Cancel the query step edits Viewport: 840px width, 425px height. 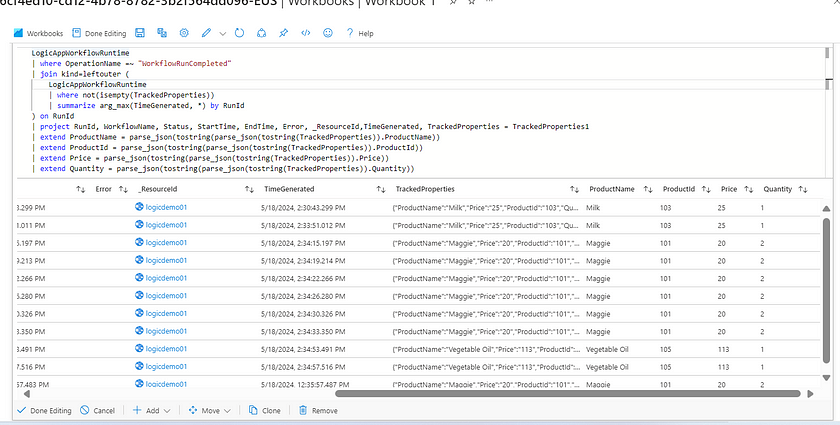tap(98, 411)
